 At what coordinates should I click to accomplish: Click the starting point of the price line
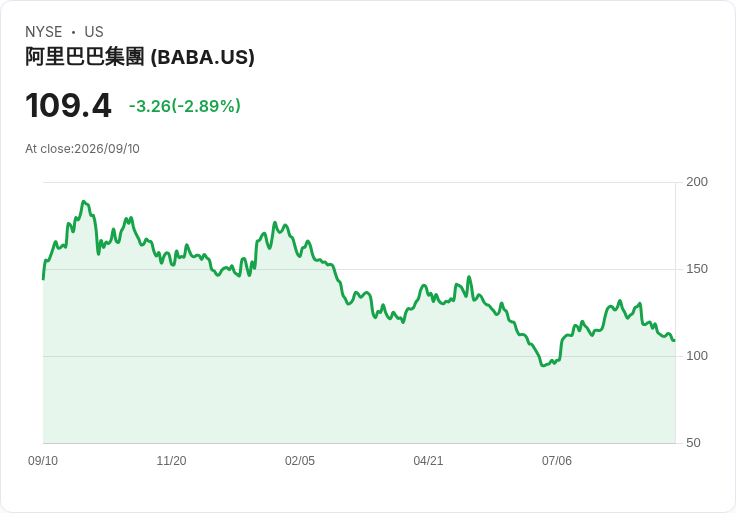[x=44, y=279]
